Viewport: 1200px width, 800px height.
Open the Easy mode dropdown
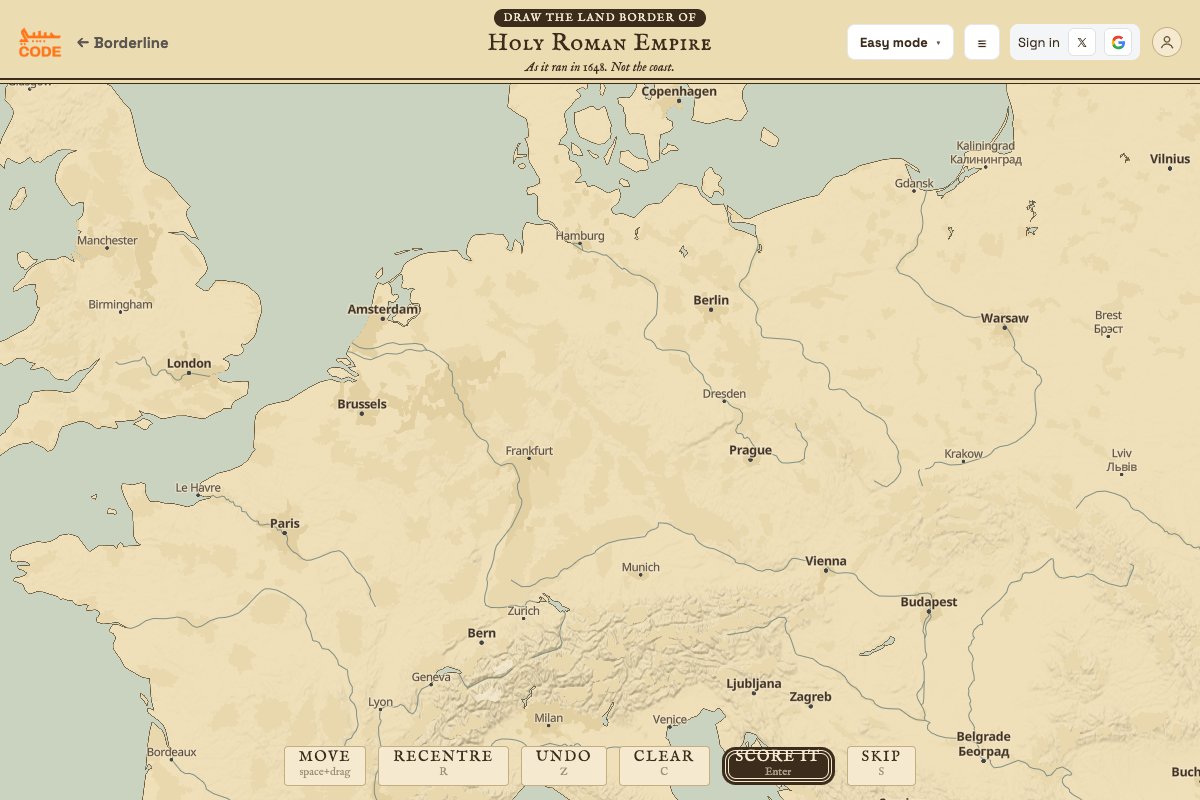[x=900, y=42]
